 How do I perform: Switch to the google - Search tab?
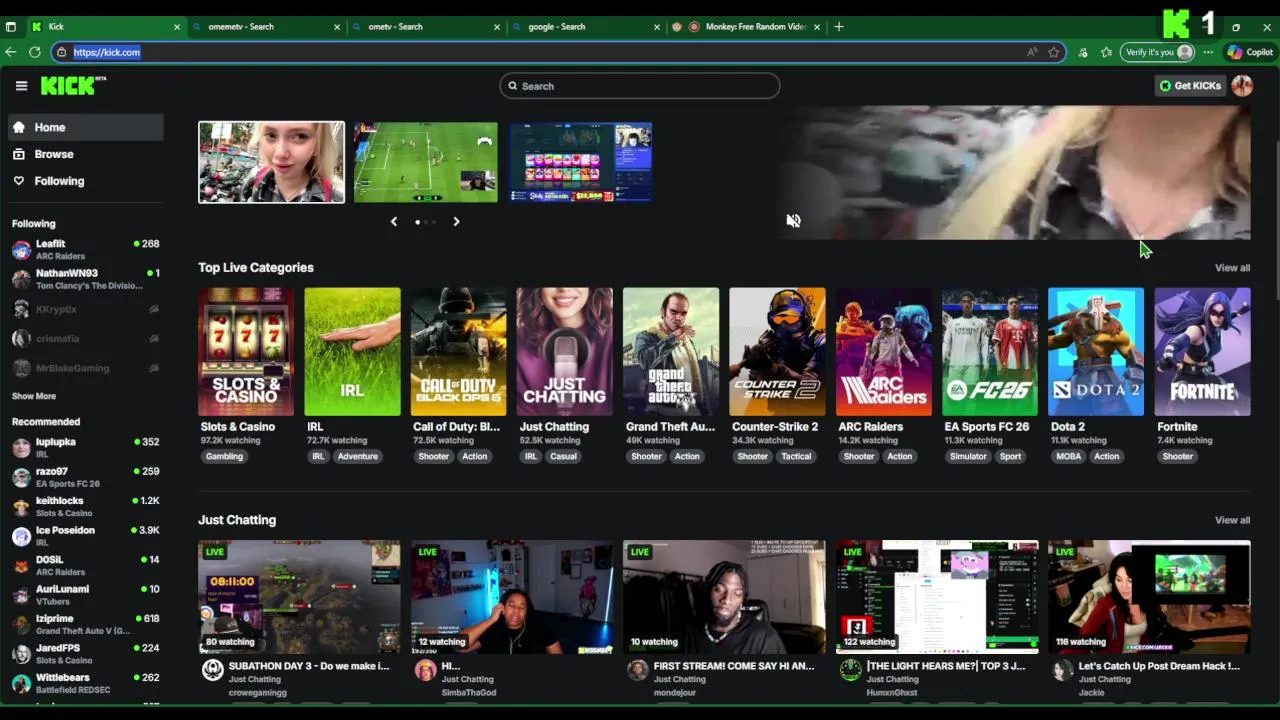pos(585,27)
